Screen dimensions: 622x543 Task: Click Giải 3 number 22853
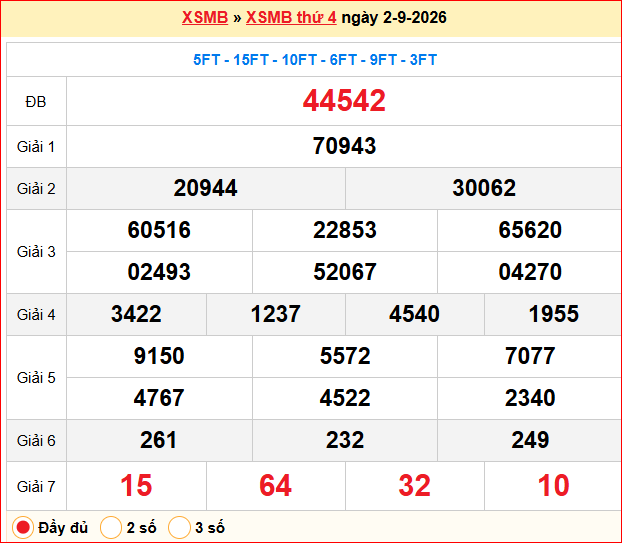[x=345, y=230]
